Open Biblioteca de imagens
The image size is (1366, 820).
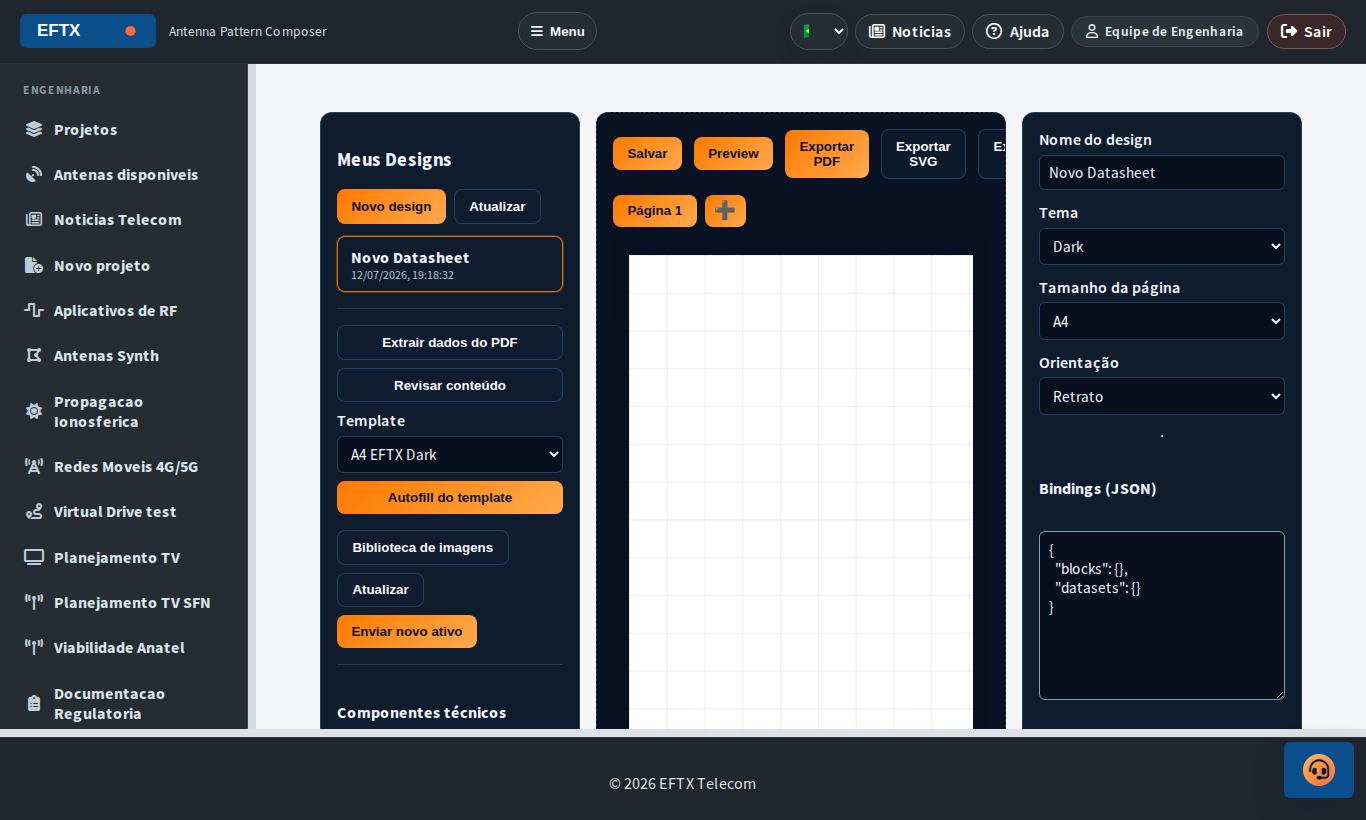pyautogui.click(x=423, y=547)
